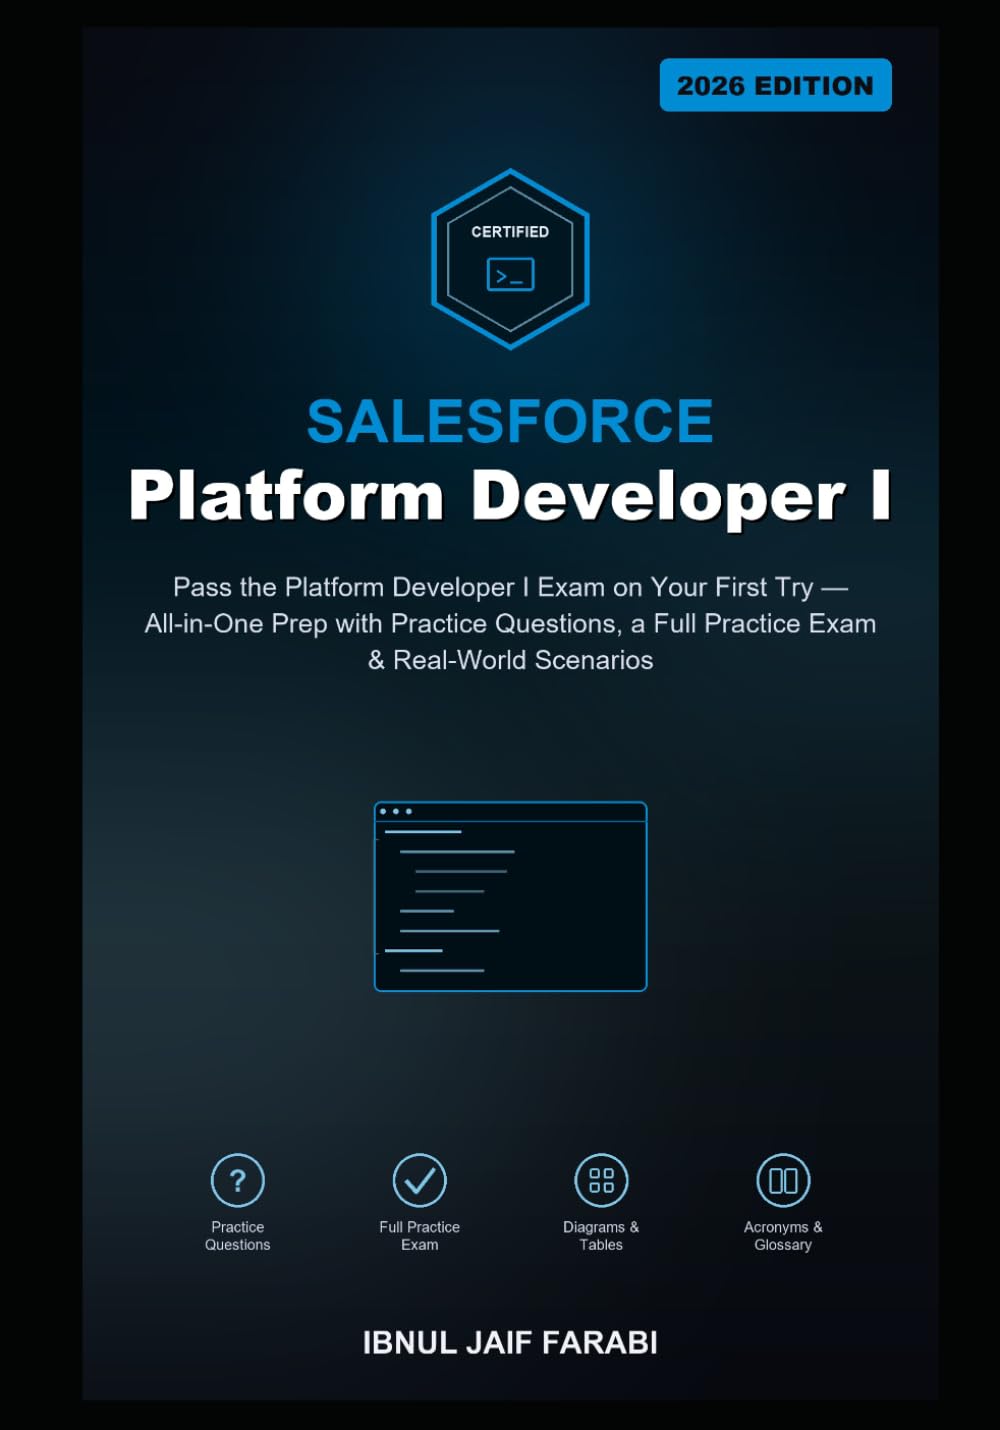This screenshot has width=1000, height=1430.
Task: Click the Platform Developer I heading
Action: (510, 496)
